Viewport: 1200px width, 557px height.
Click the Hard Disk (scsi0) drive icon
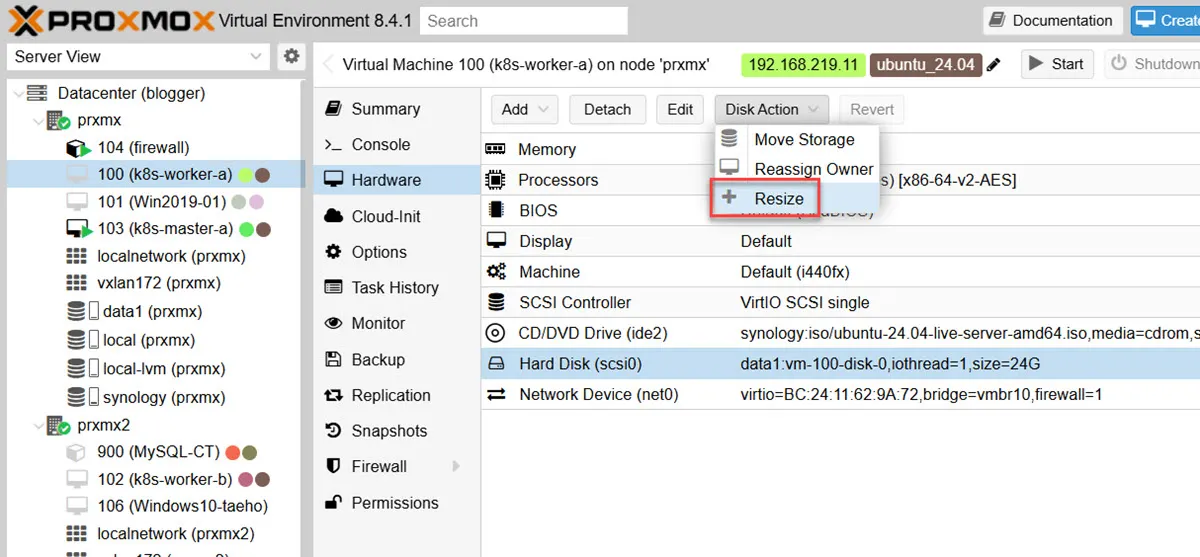point(495,364)
